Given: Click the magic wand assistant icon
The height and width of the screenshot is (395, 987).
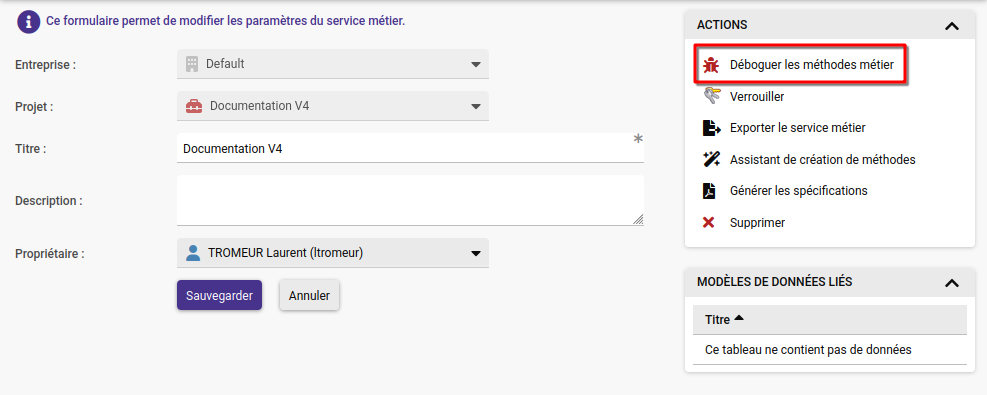Looking at the screenshot, I should (711, 159).
